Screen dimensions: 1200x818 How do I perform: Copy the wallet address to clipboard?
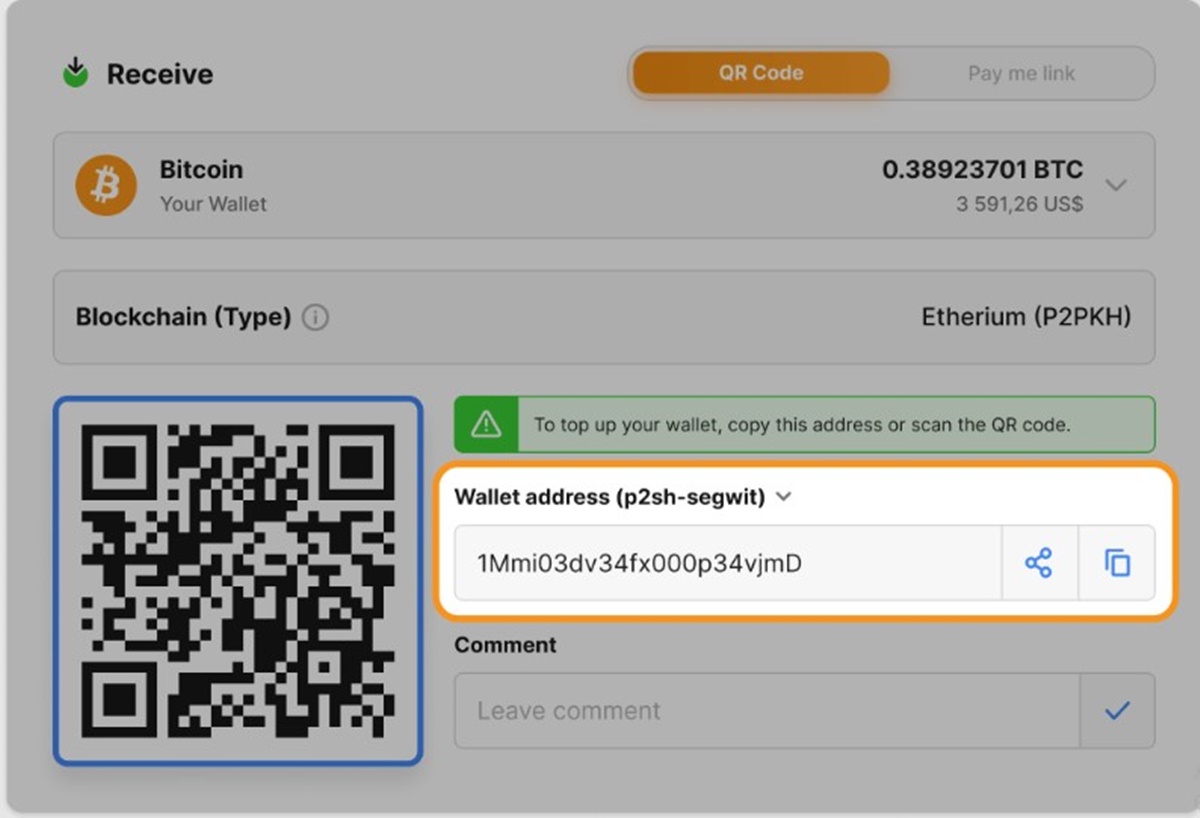pos(1117,563)
